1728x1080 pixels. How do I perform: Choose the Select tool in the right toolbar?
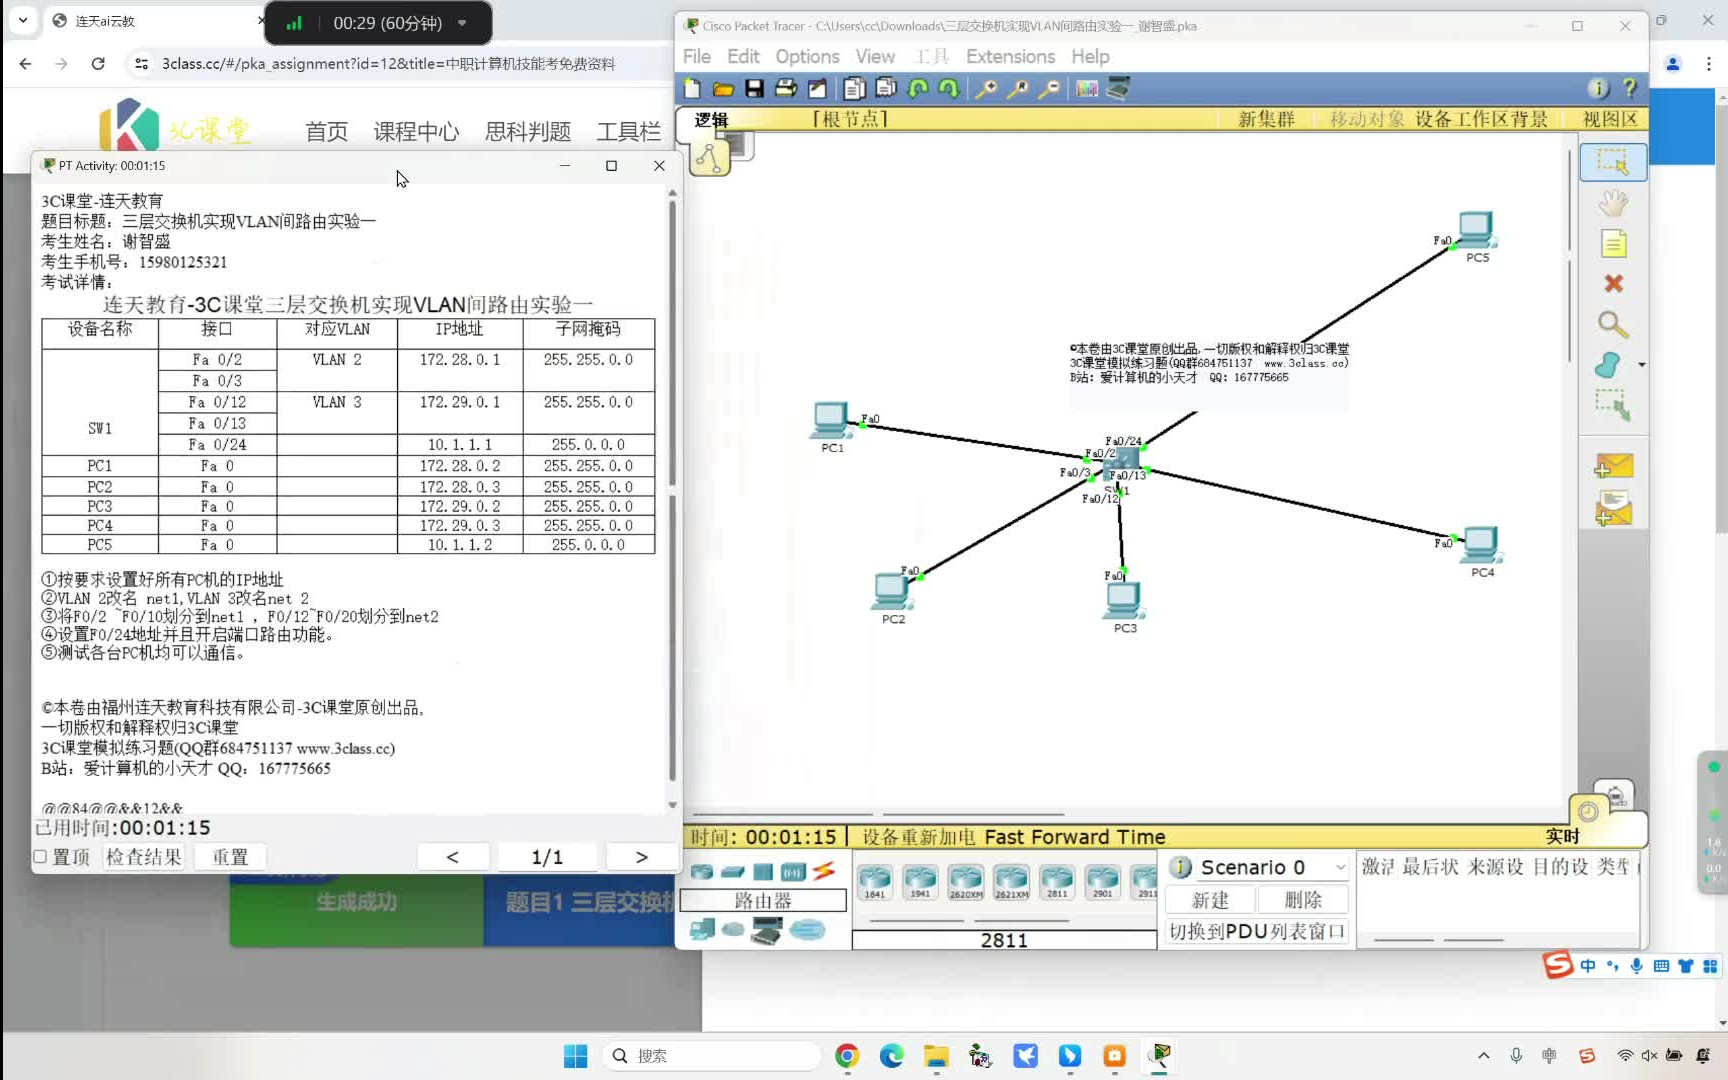click(x=1613, y=162)
